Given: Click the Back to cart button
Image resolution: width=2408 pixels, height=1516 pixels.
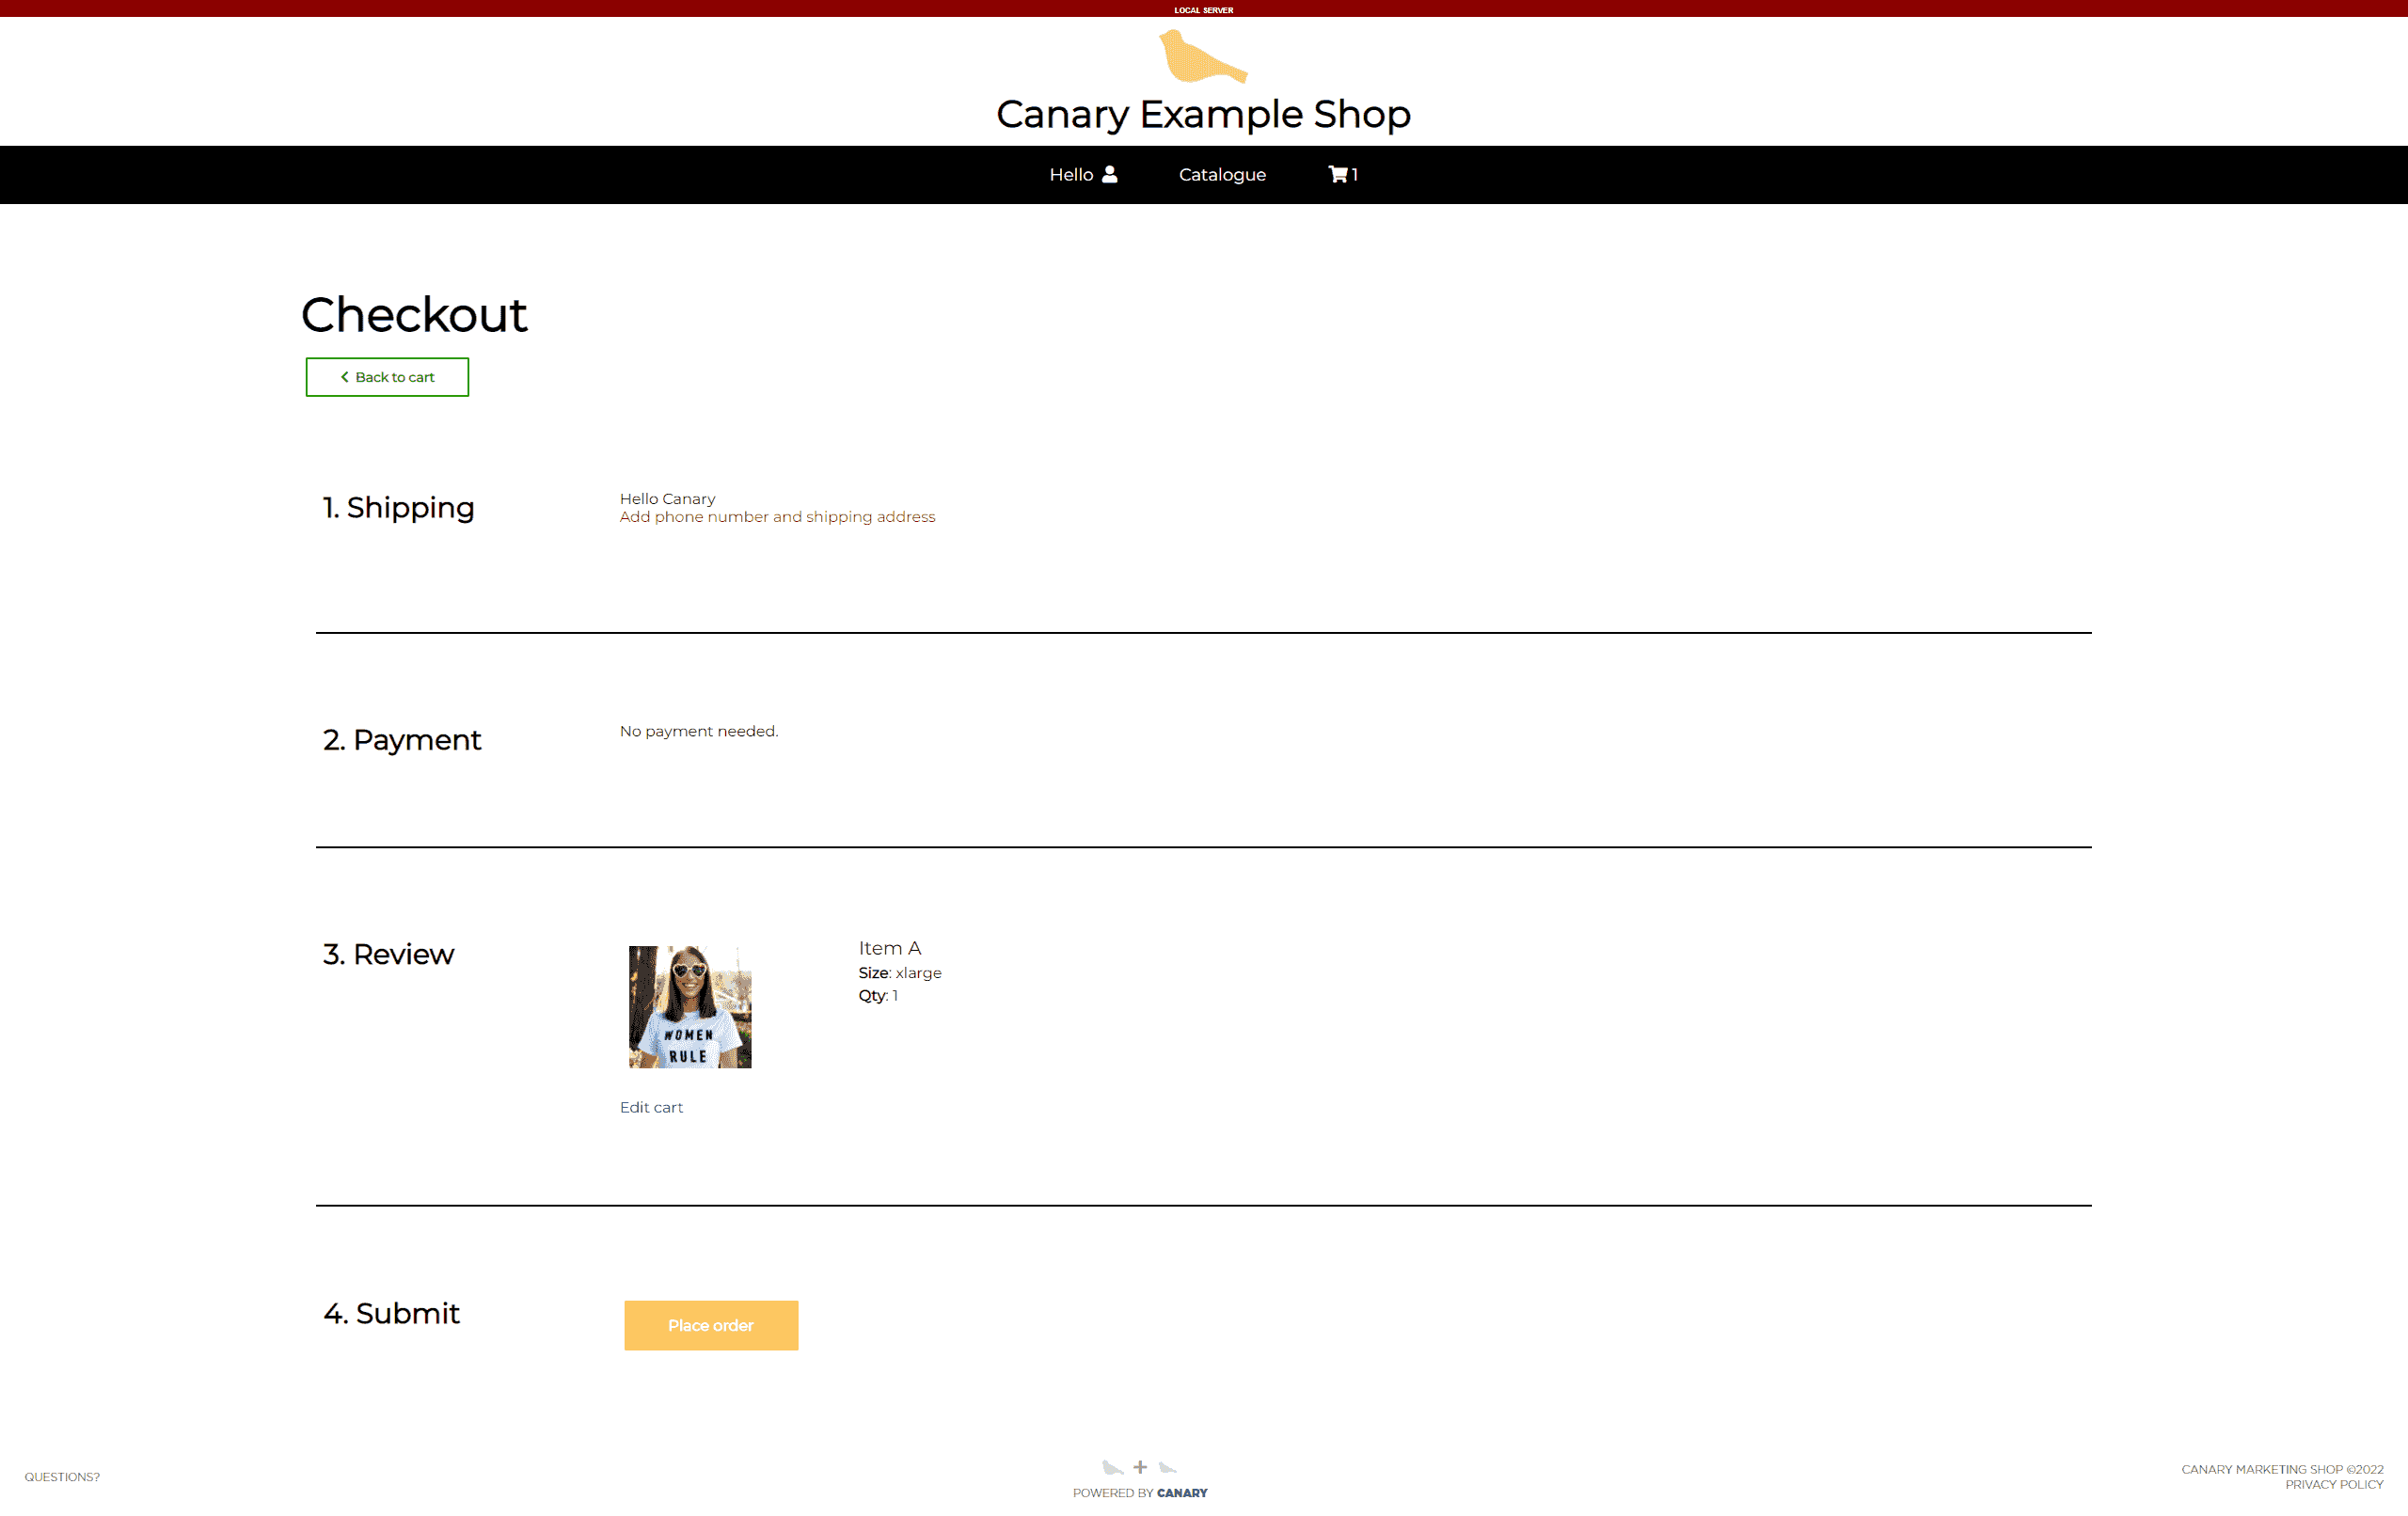Looking at the screenshot, I should click(x=388, y=375).
